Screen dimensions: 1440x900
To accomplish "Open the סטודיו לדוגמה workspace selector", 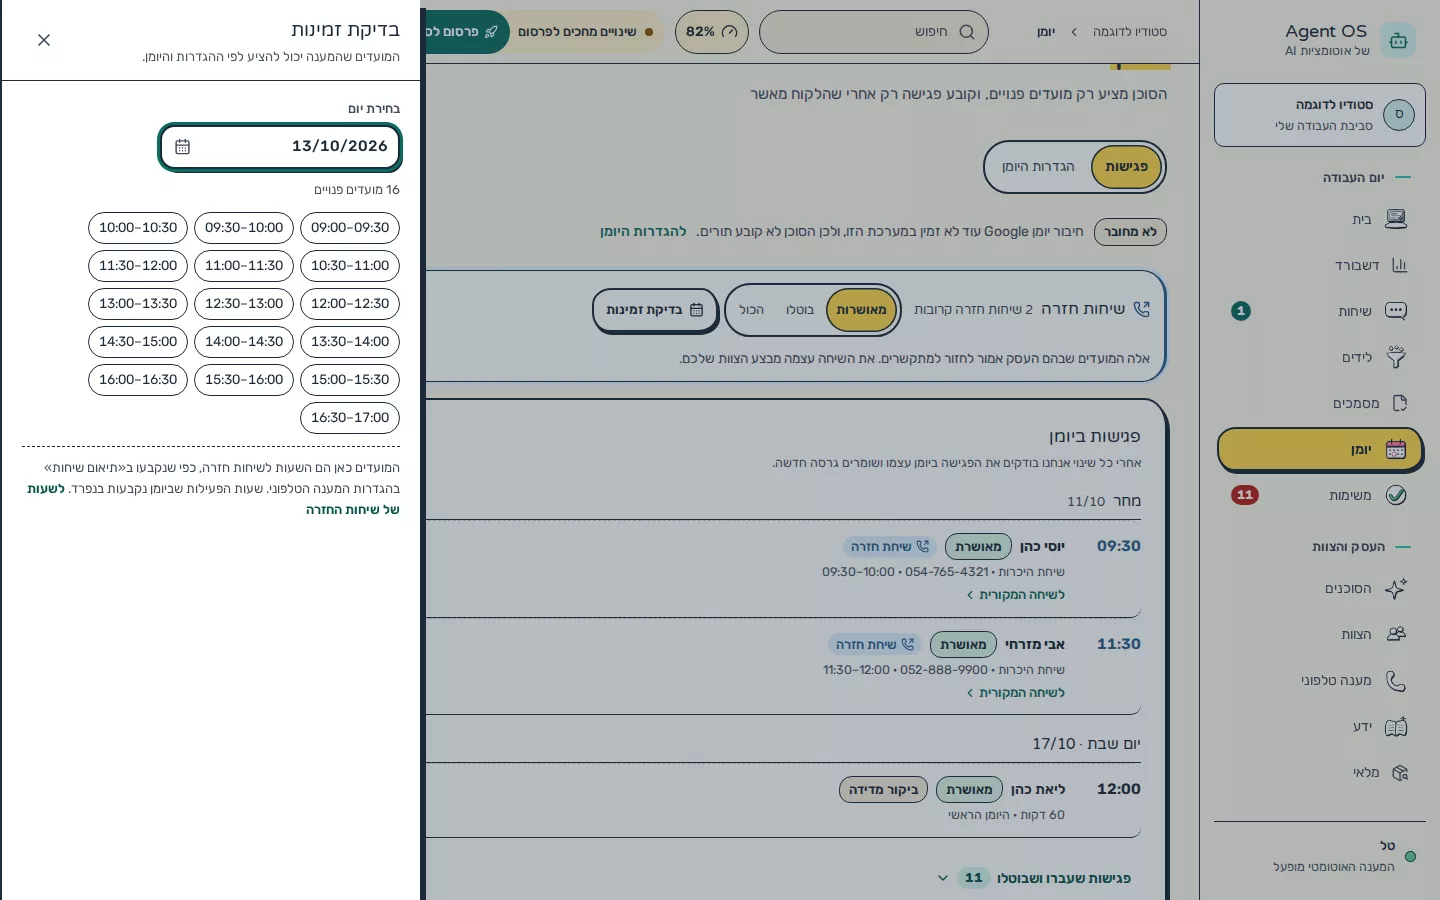I will tap(1320, 115).
